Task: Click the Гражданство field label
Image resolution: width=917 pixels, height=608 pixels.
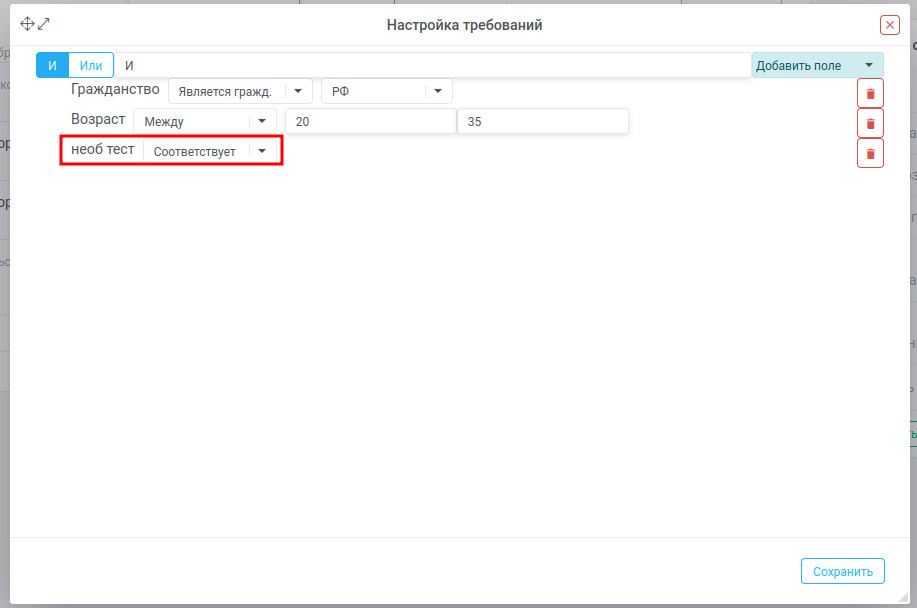Action: 115,89
